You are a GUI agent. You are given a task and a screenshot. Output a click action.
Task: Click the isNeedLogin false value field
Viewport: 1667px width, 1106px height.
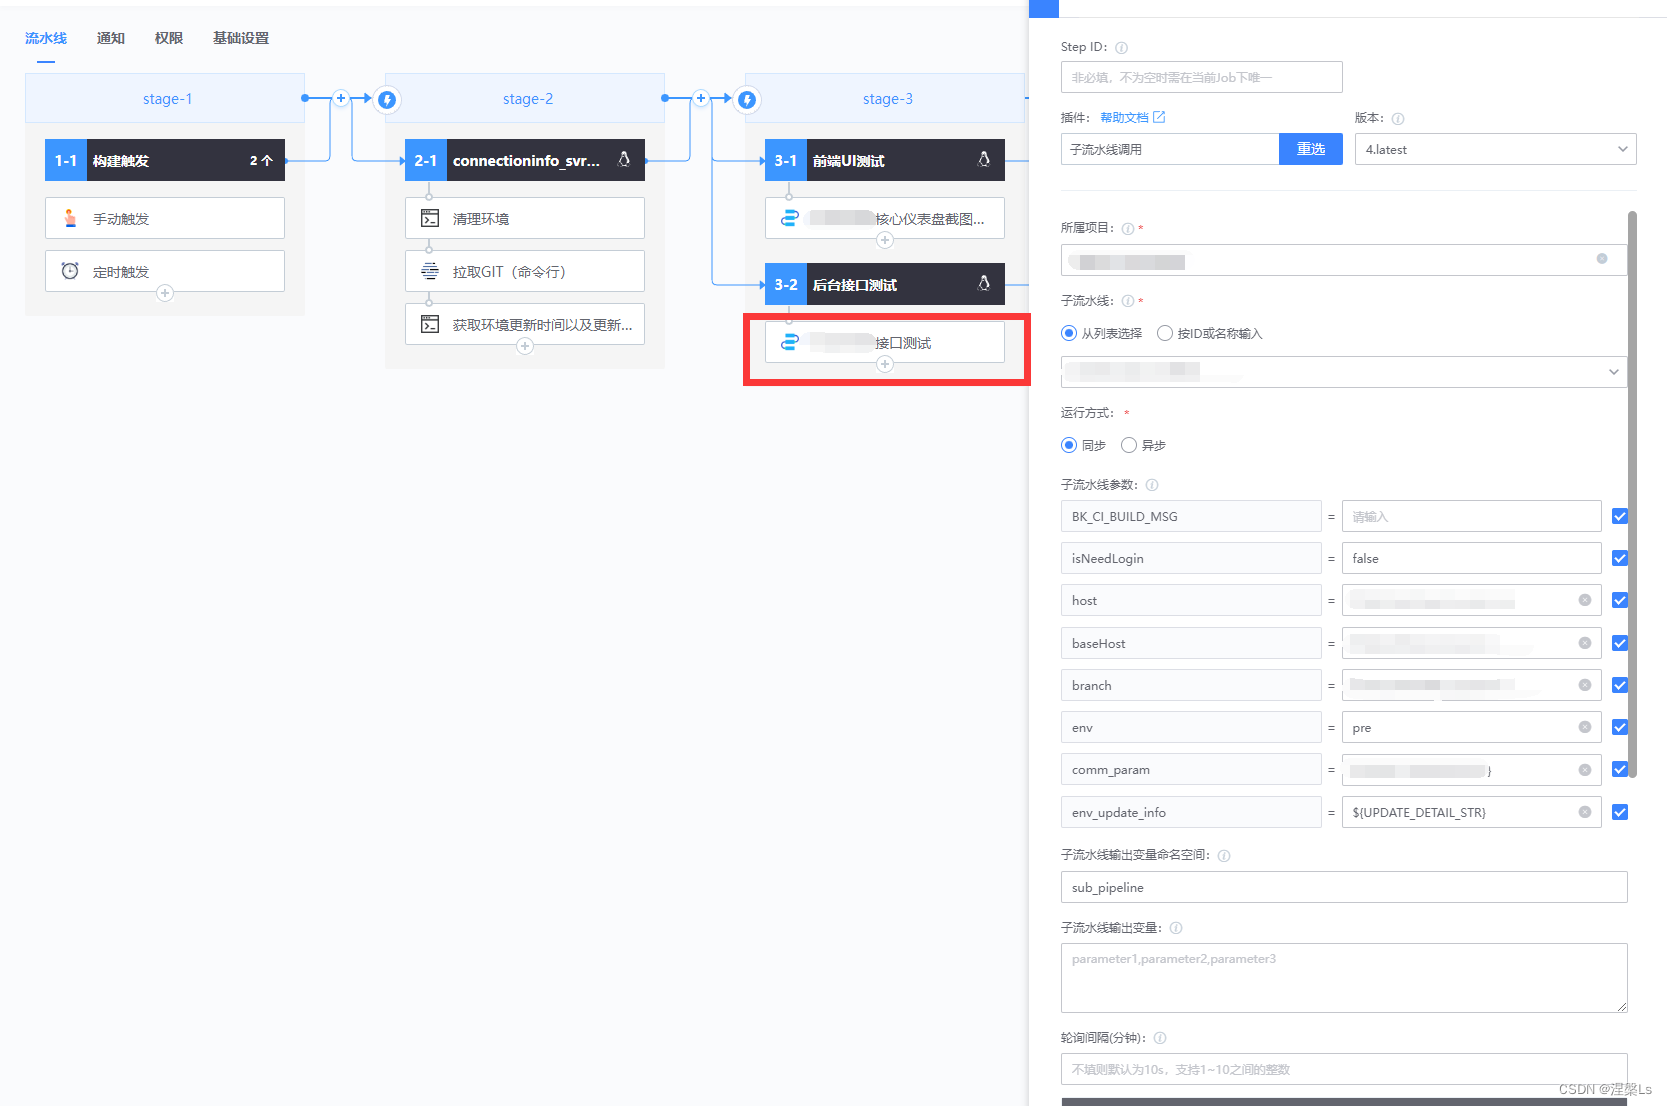click(x=1471, y=558)
